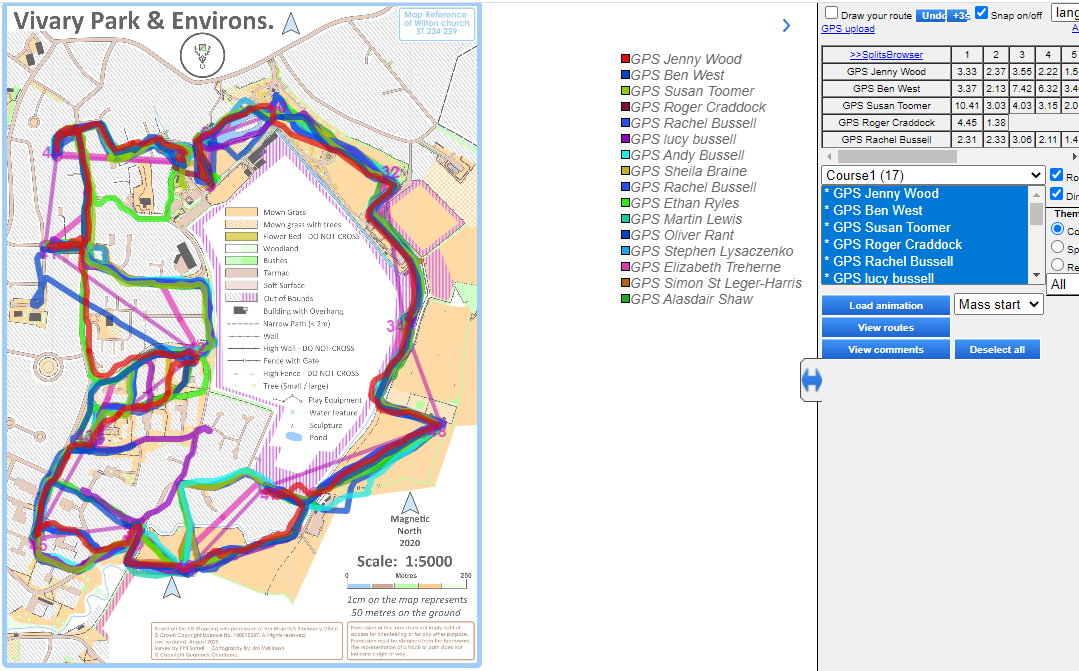Toggle the Snap on/off checkbox
Image resolution: width=1079 pixels, height=671 pixels.
pos(982,14)
